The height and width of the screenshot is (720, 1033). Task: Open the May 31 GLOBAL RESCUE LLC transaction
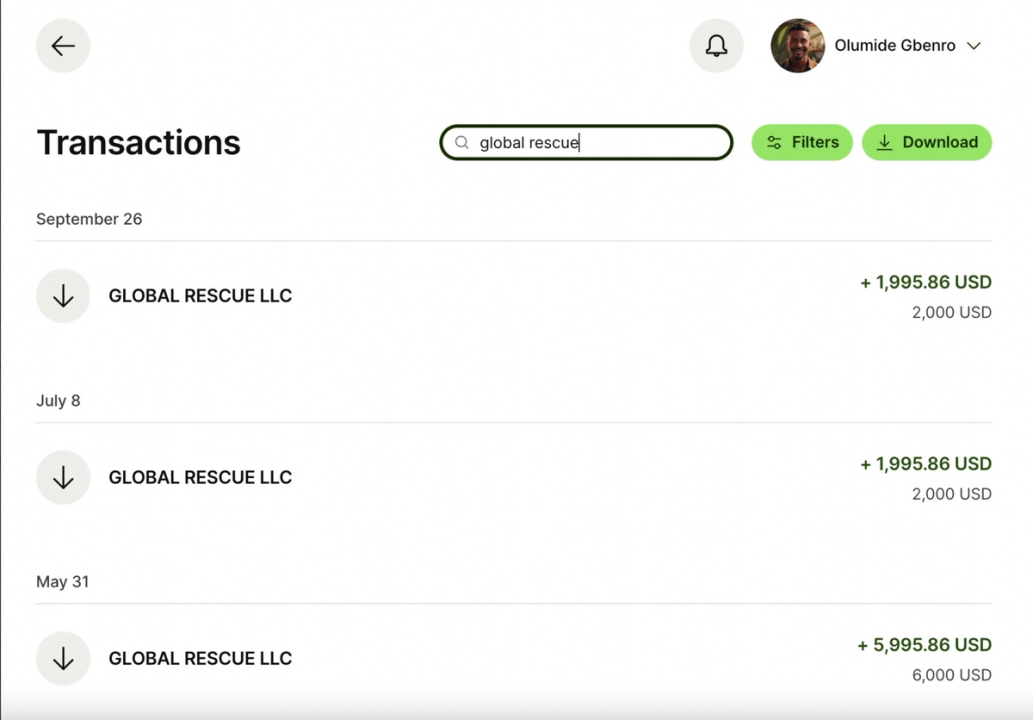pos(200,658)
